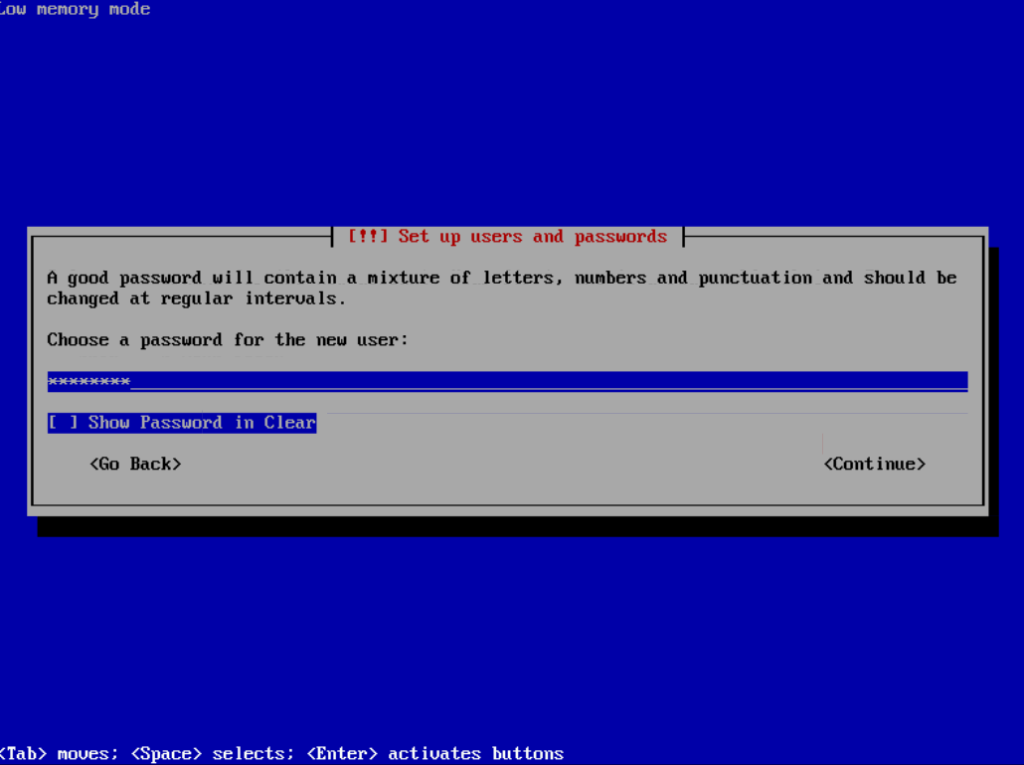Click the good password advice paragraph

[x=502, y=288]
